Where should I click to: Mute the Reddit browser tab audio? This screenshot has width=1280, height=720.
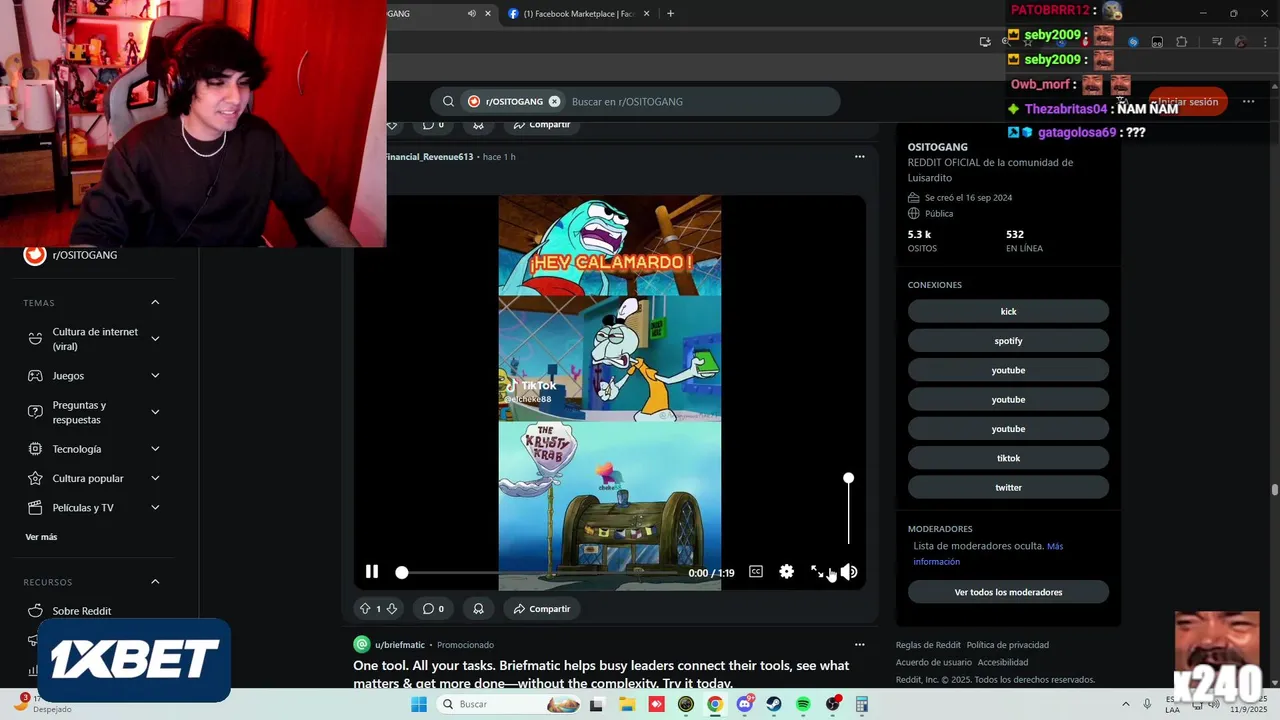471,13
